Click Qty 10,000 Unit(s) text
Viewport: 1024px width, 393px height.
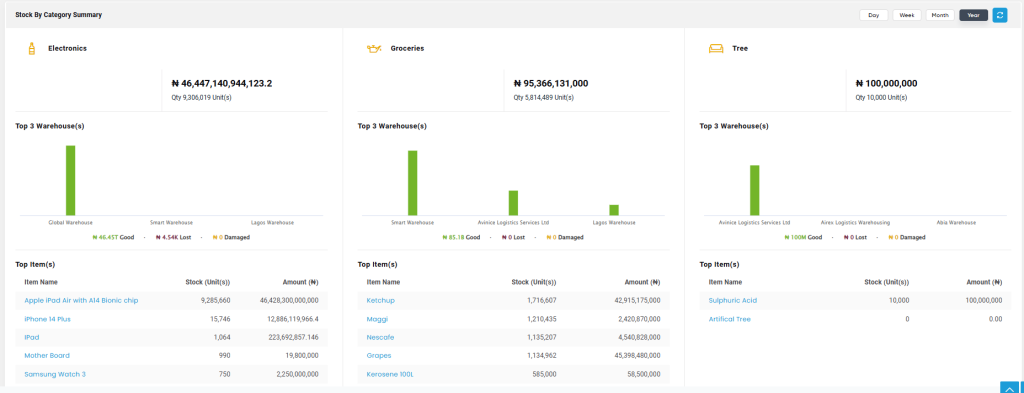point(881,98)
